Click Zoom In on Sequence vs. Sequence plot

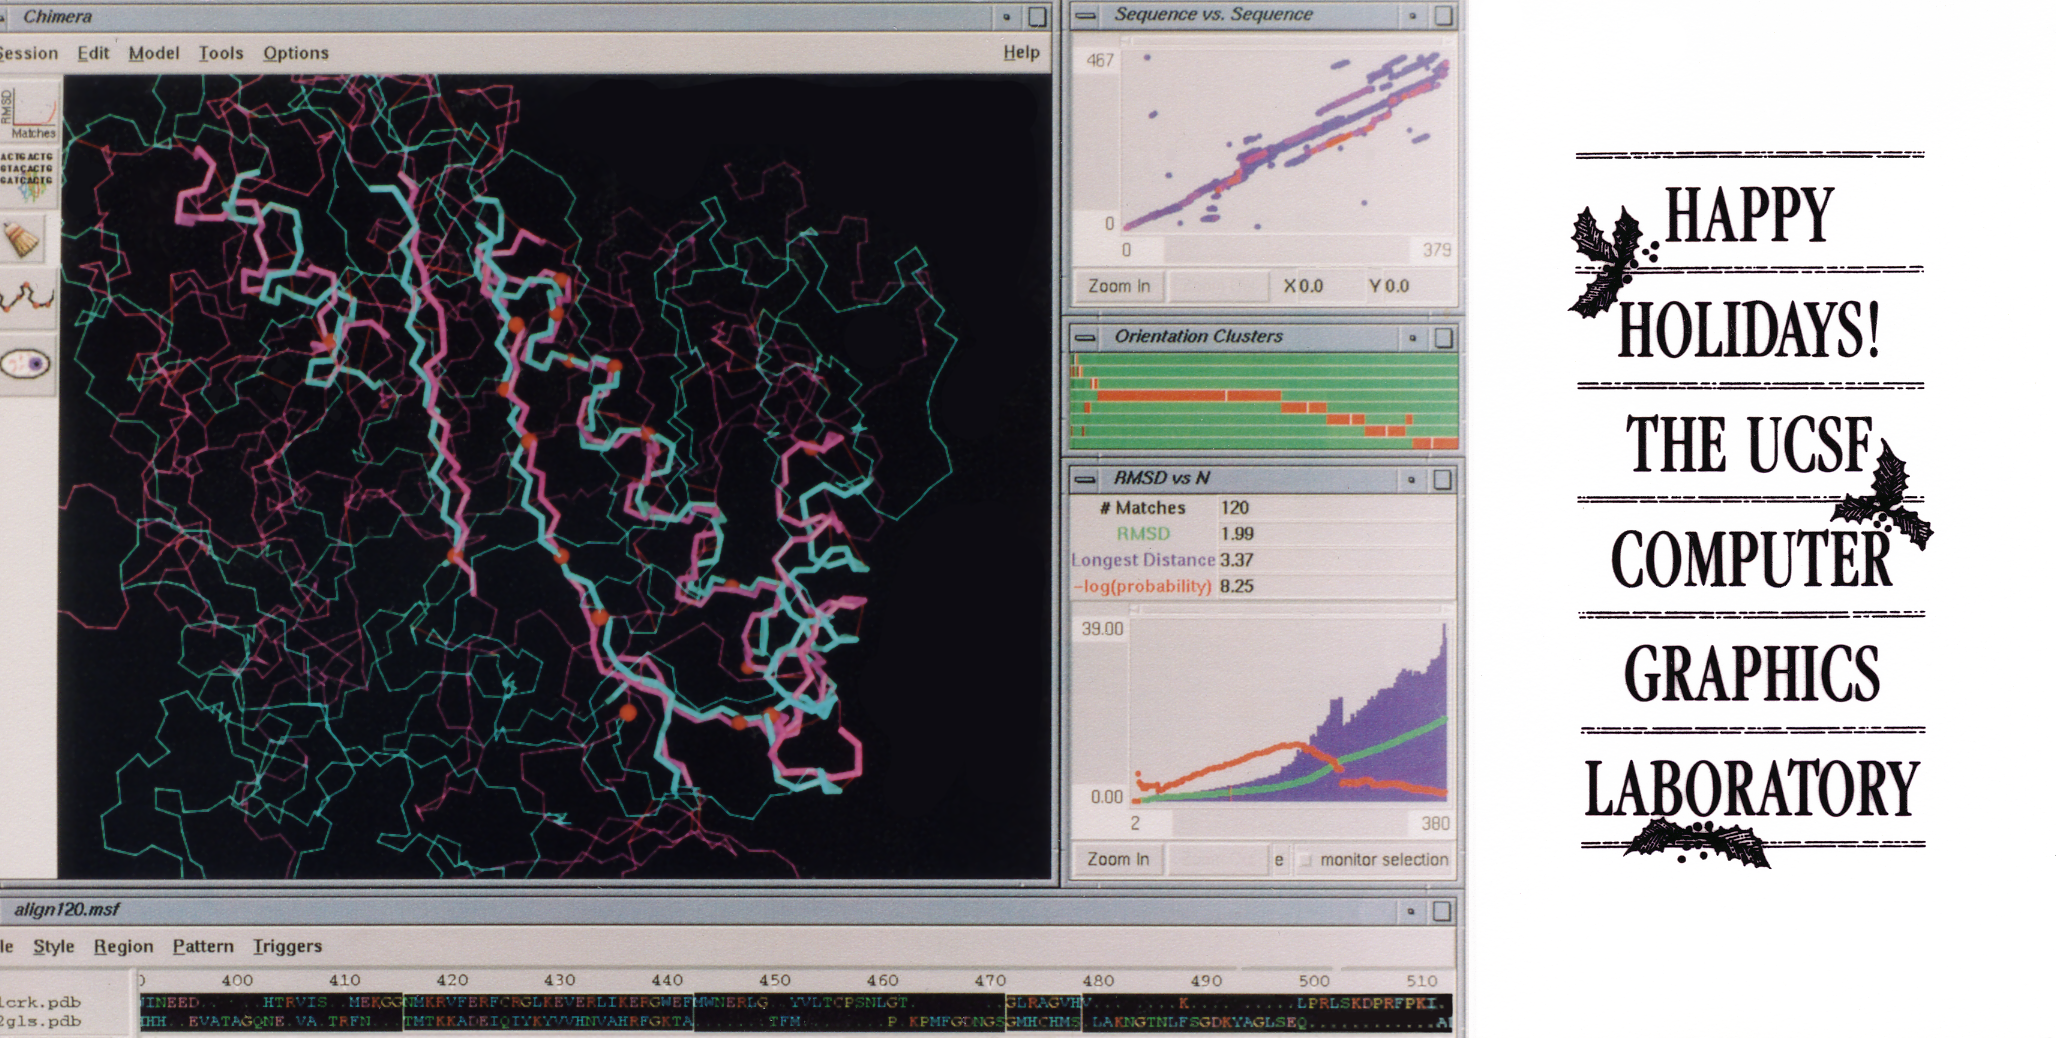coord(1119,286)
